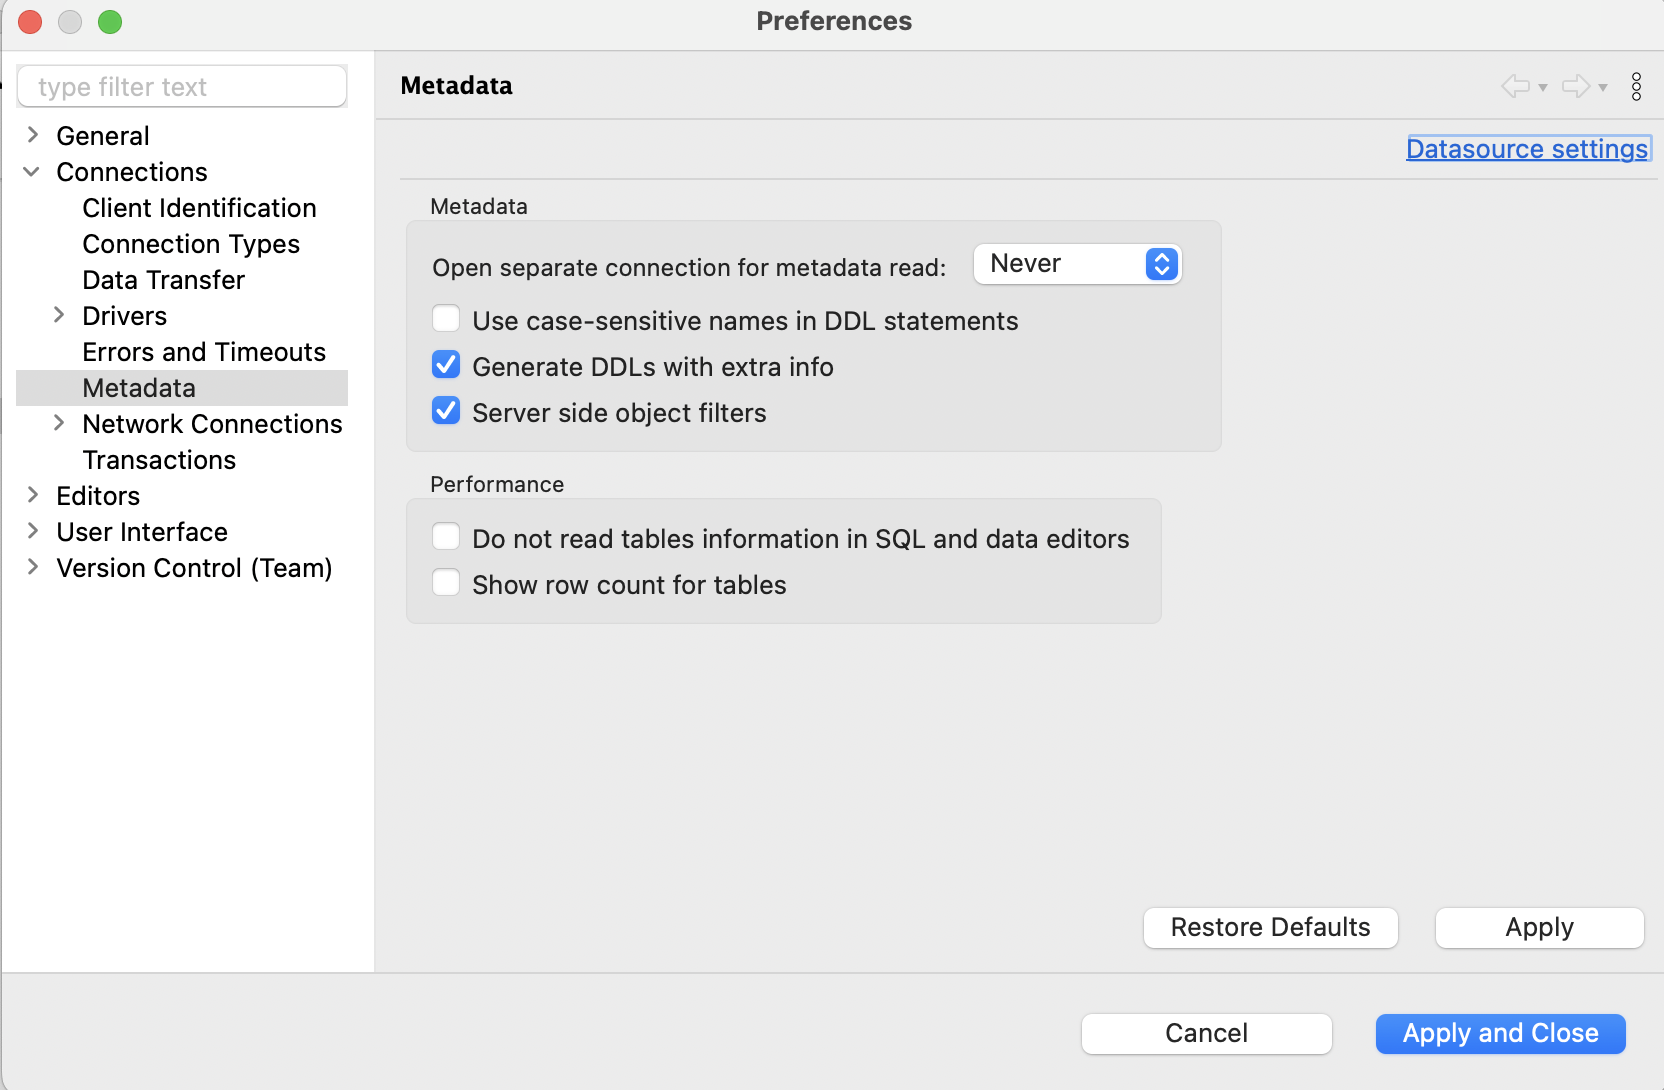The height and width of the screenshot is (1090, 1664).
Task: Click the back navigation arrow icon
Action: (x=1516, y=86)
